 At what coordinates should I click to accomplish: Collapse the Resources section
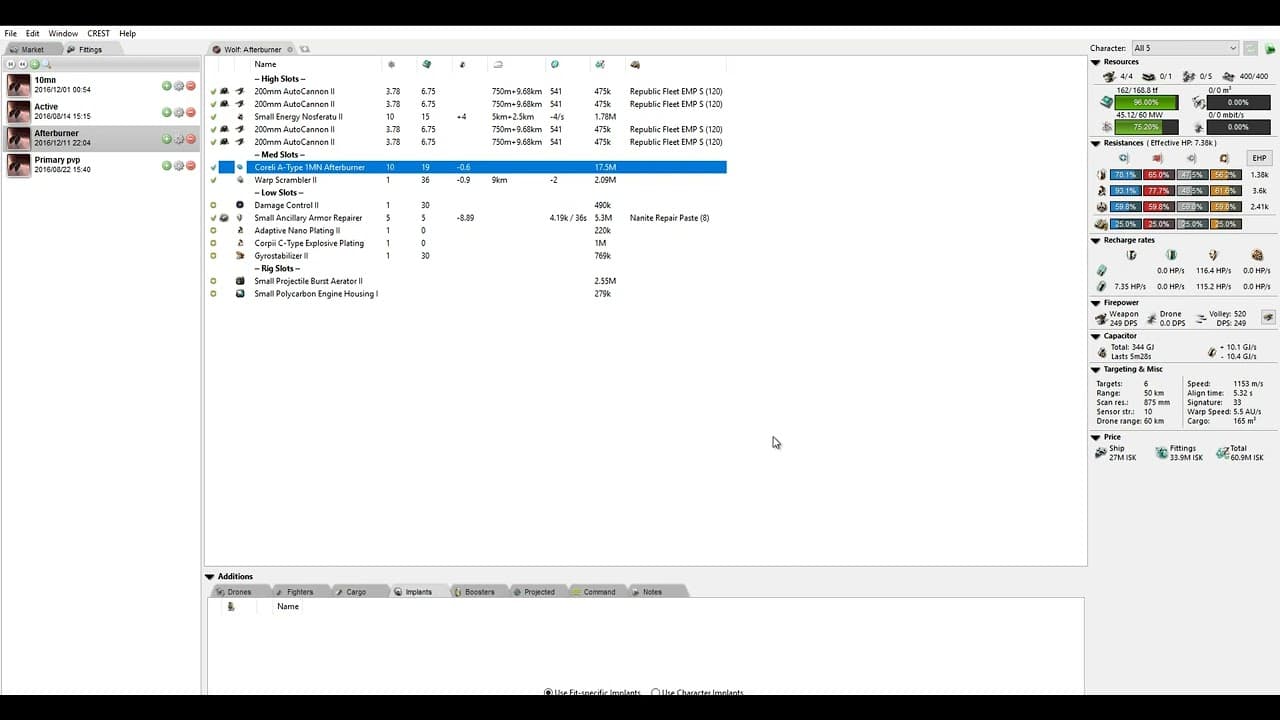[1096, 62]
